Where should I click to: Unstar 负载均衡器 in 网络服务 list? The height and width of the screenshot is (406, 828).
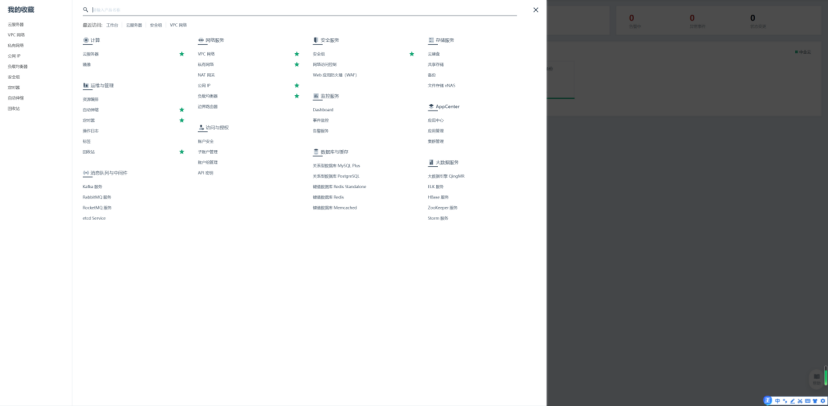coord(297,96)
